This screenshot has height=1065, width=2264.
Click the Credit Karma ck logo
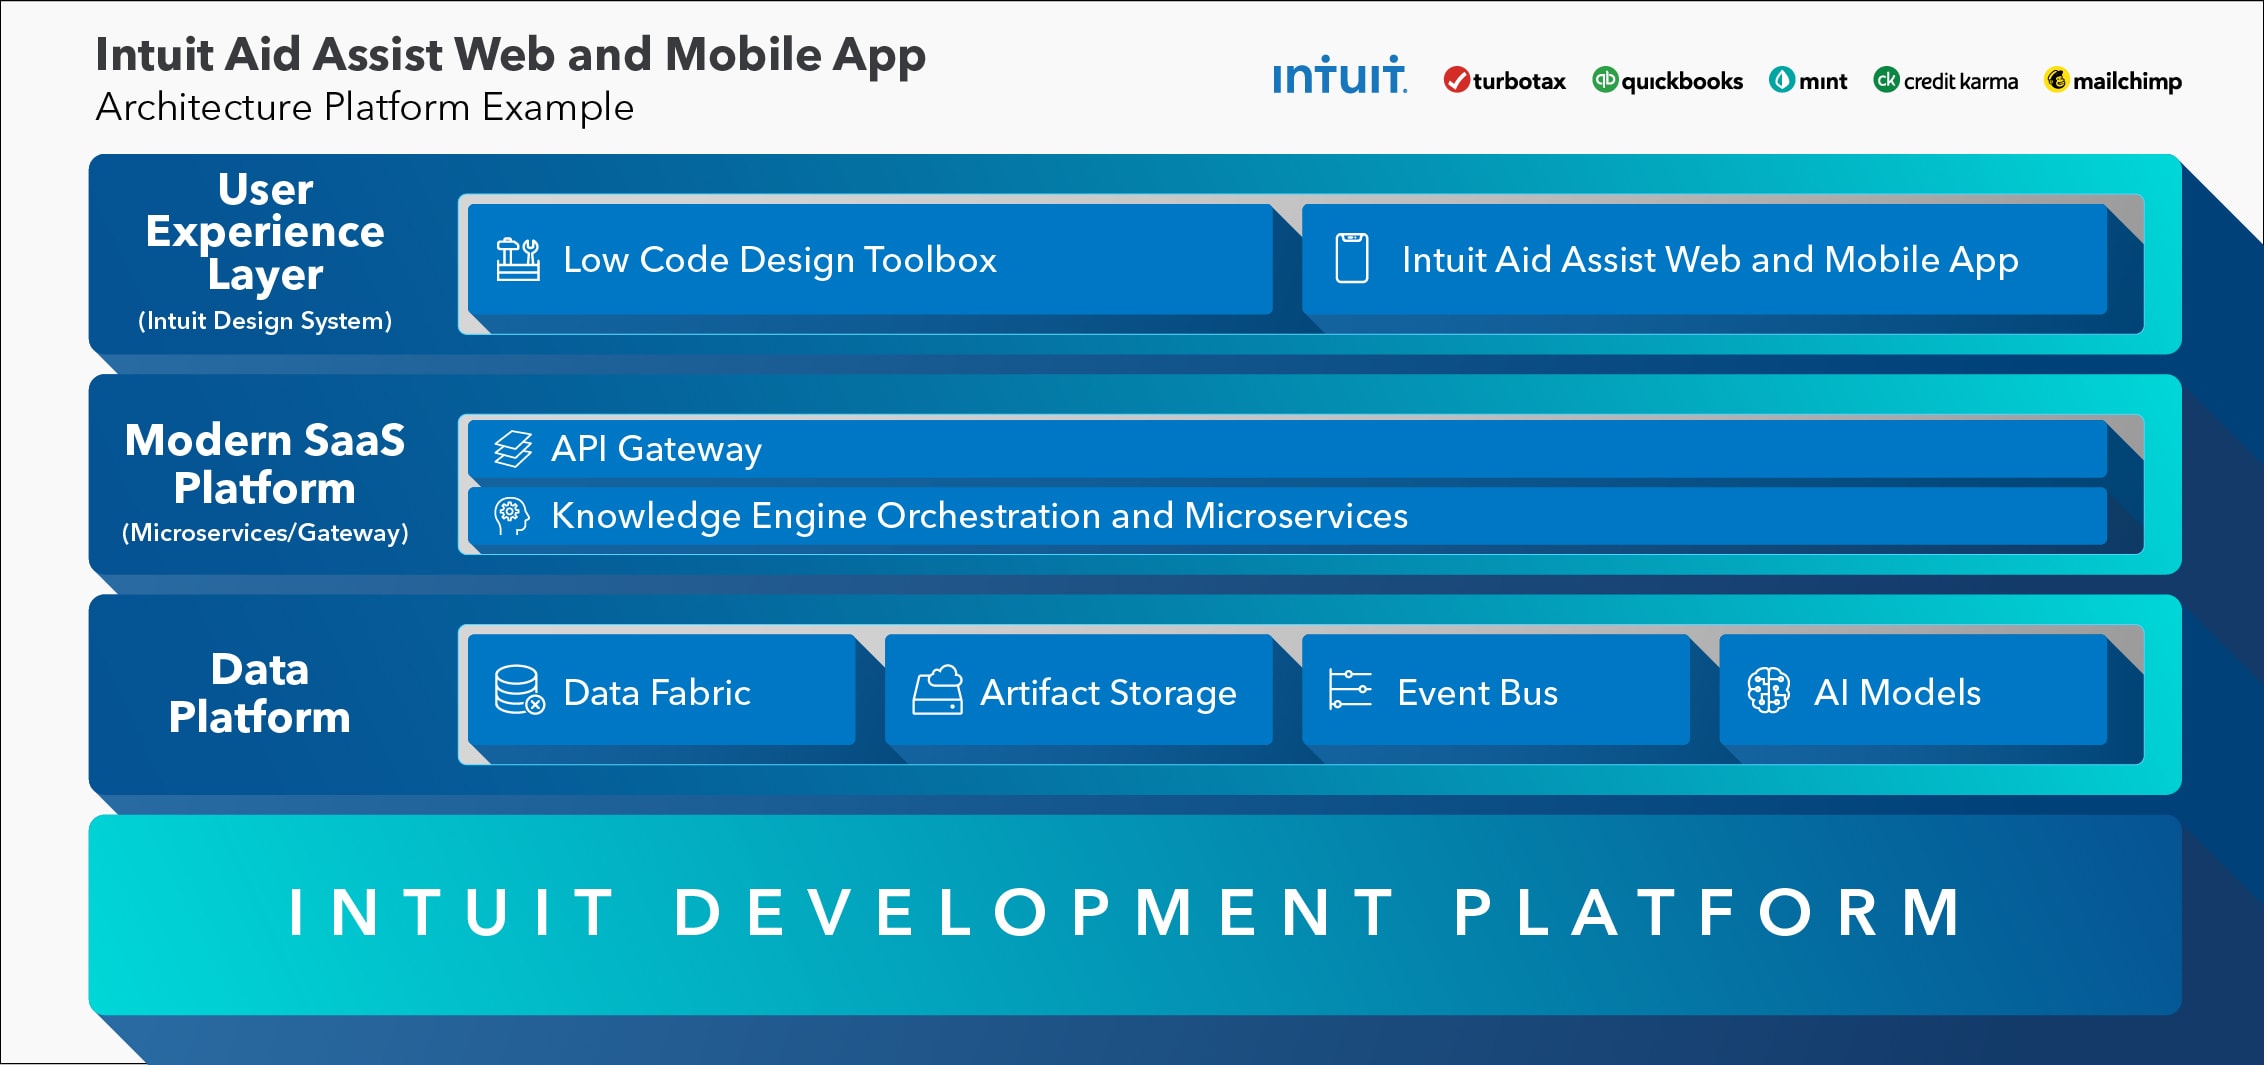(1886, 80)
